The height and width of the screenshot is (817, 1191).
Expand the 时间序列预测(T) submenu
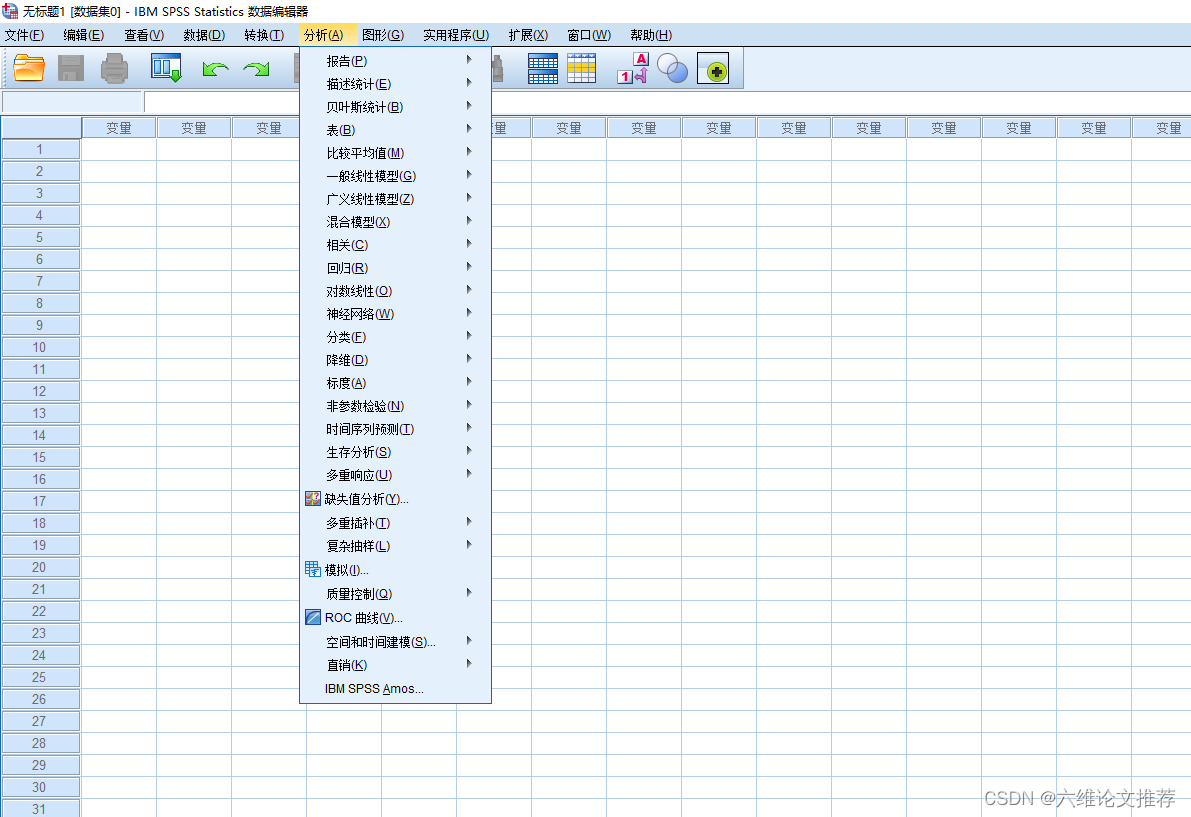[396, 429]
